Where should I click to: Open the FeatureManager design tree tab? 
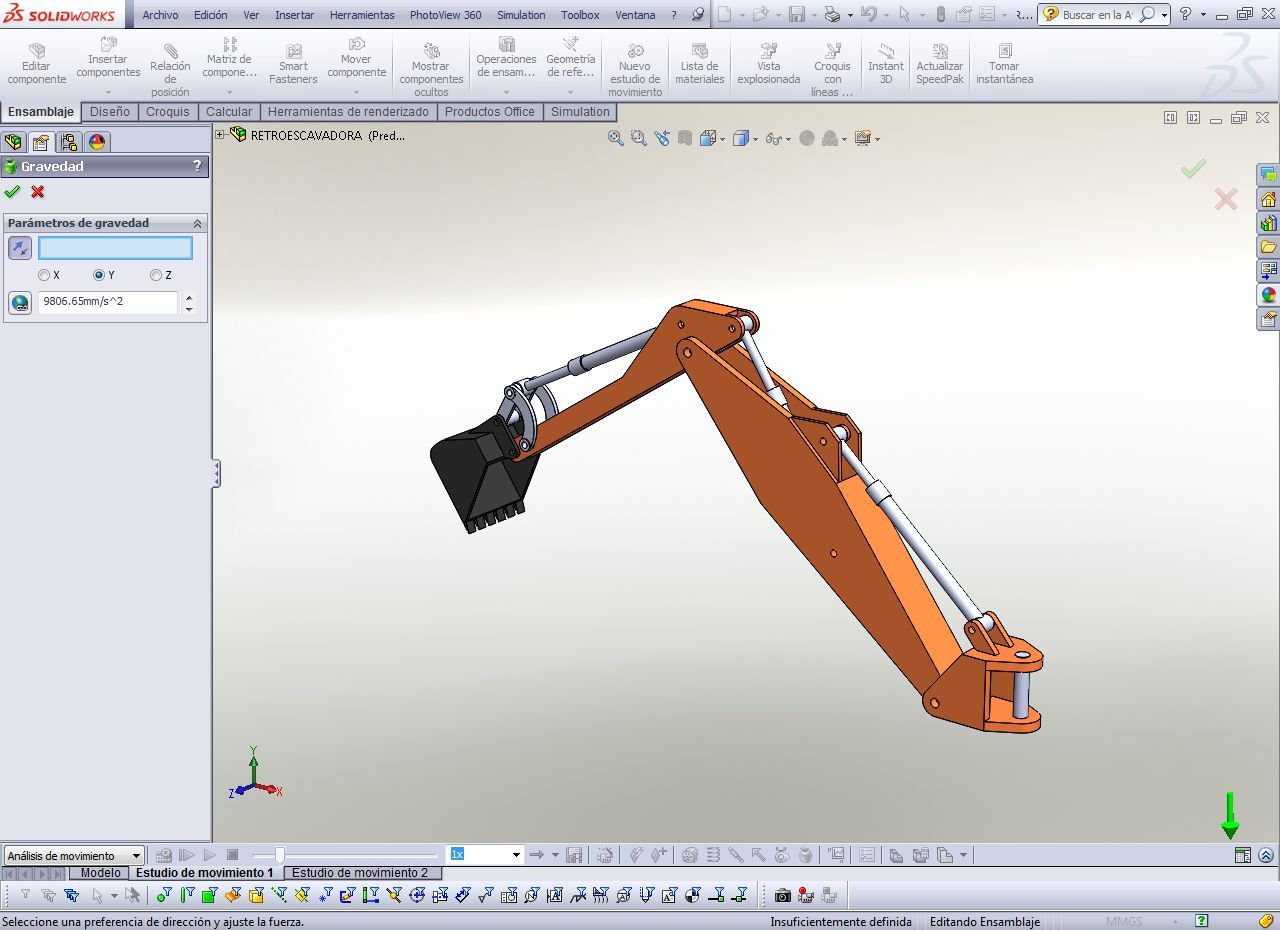[13, 142]
